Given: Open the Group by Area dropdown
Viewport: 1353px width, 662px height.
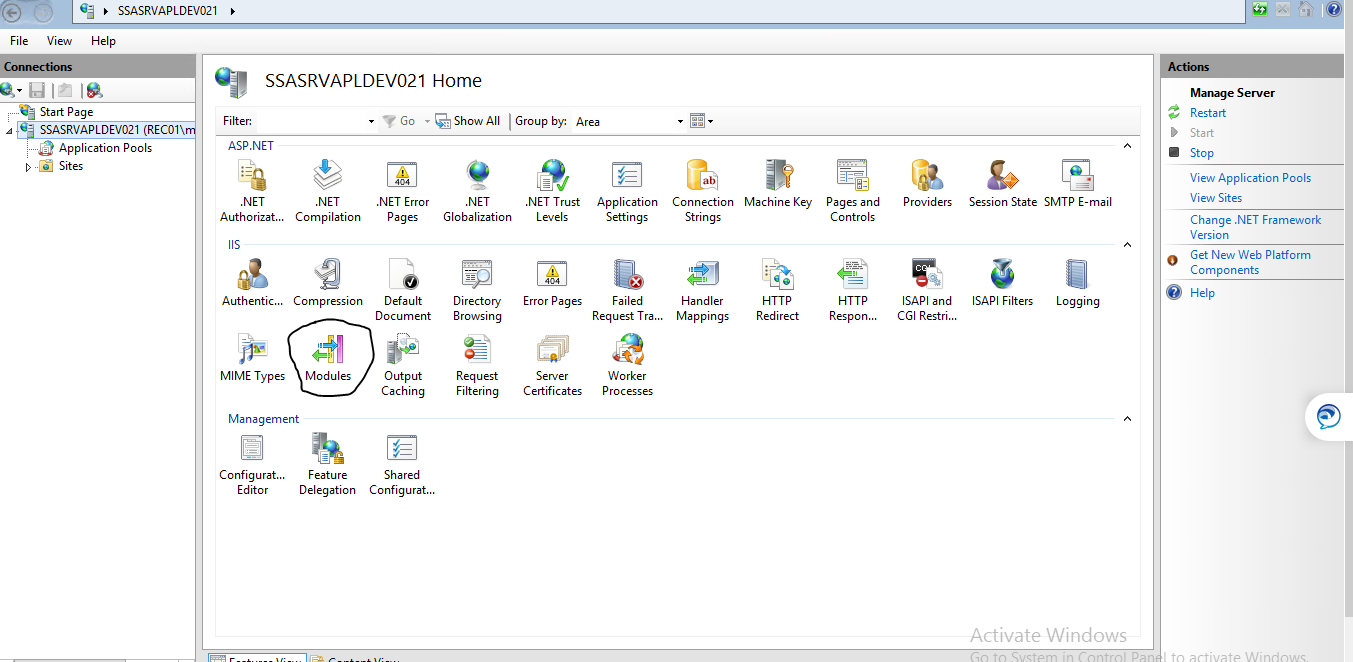Looking at the screenshot, I should [680, 121].
